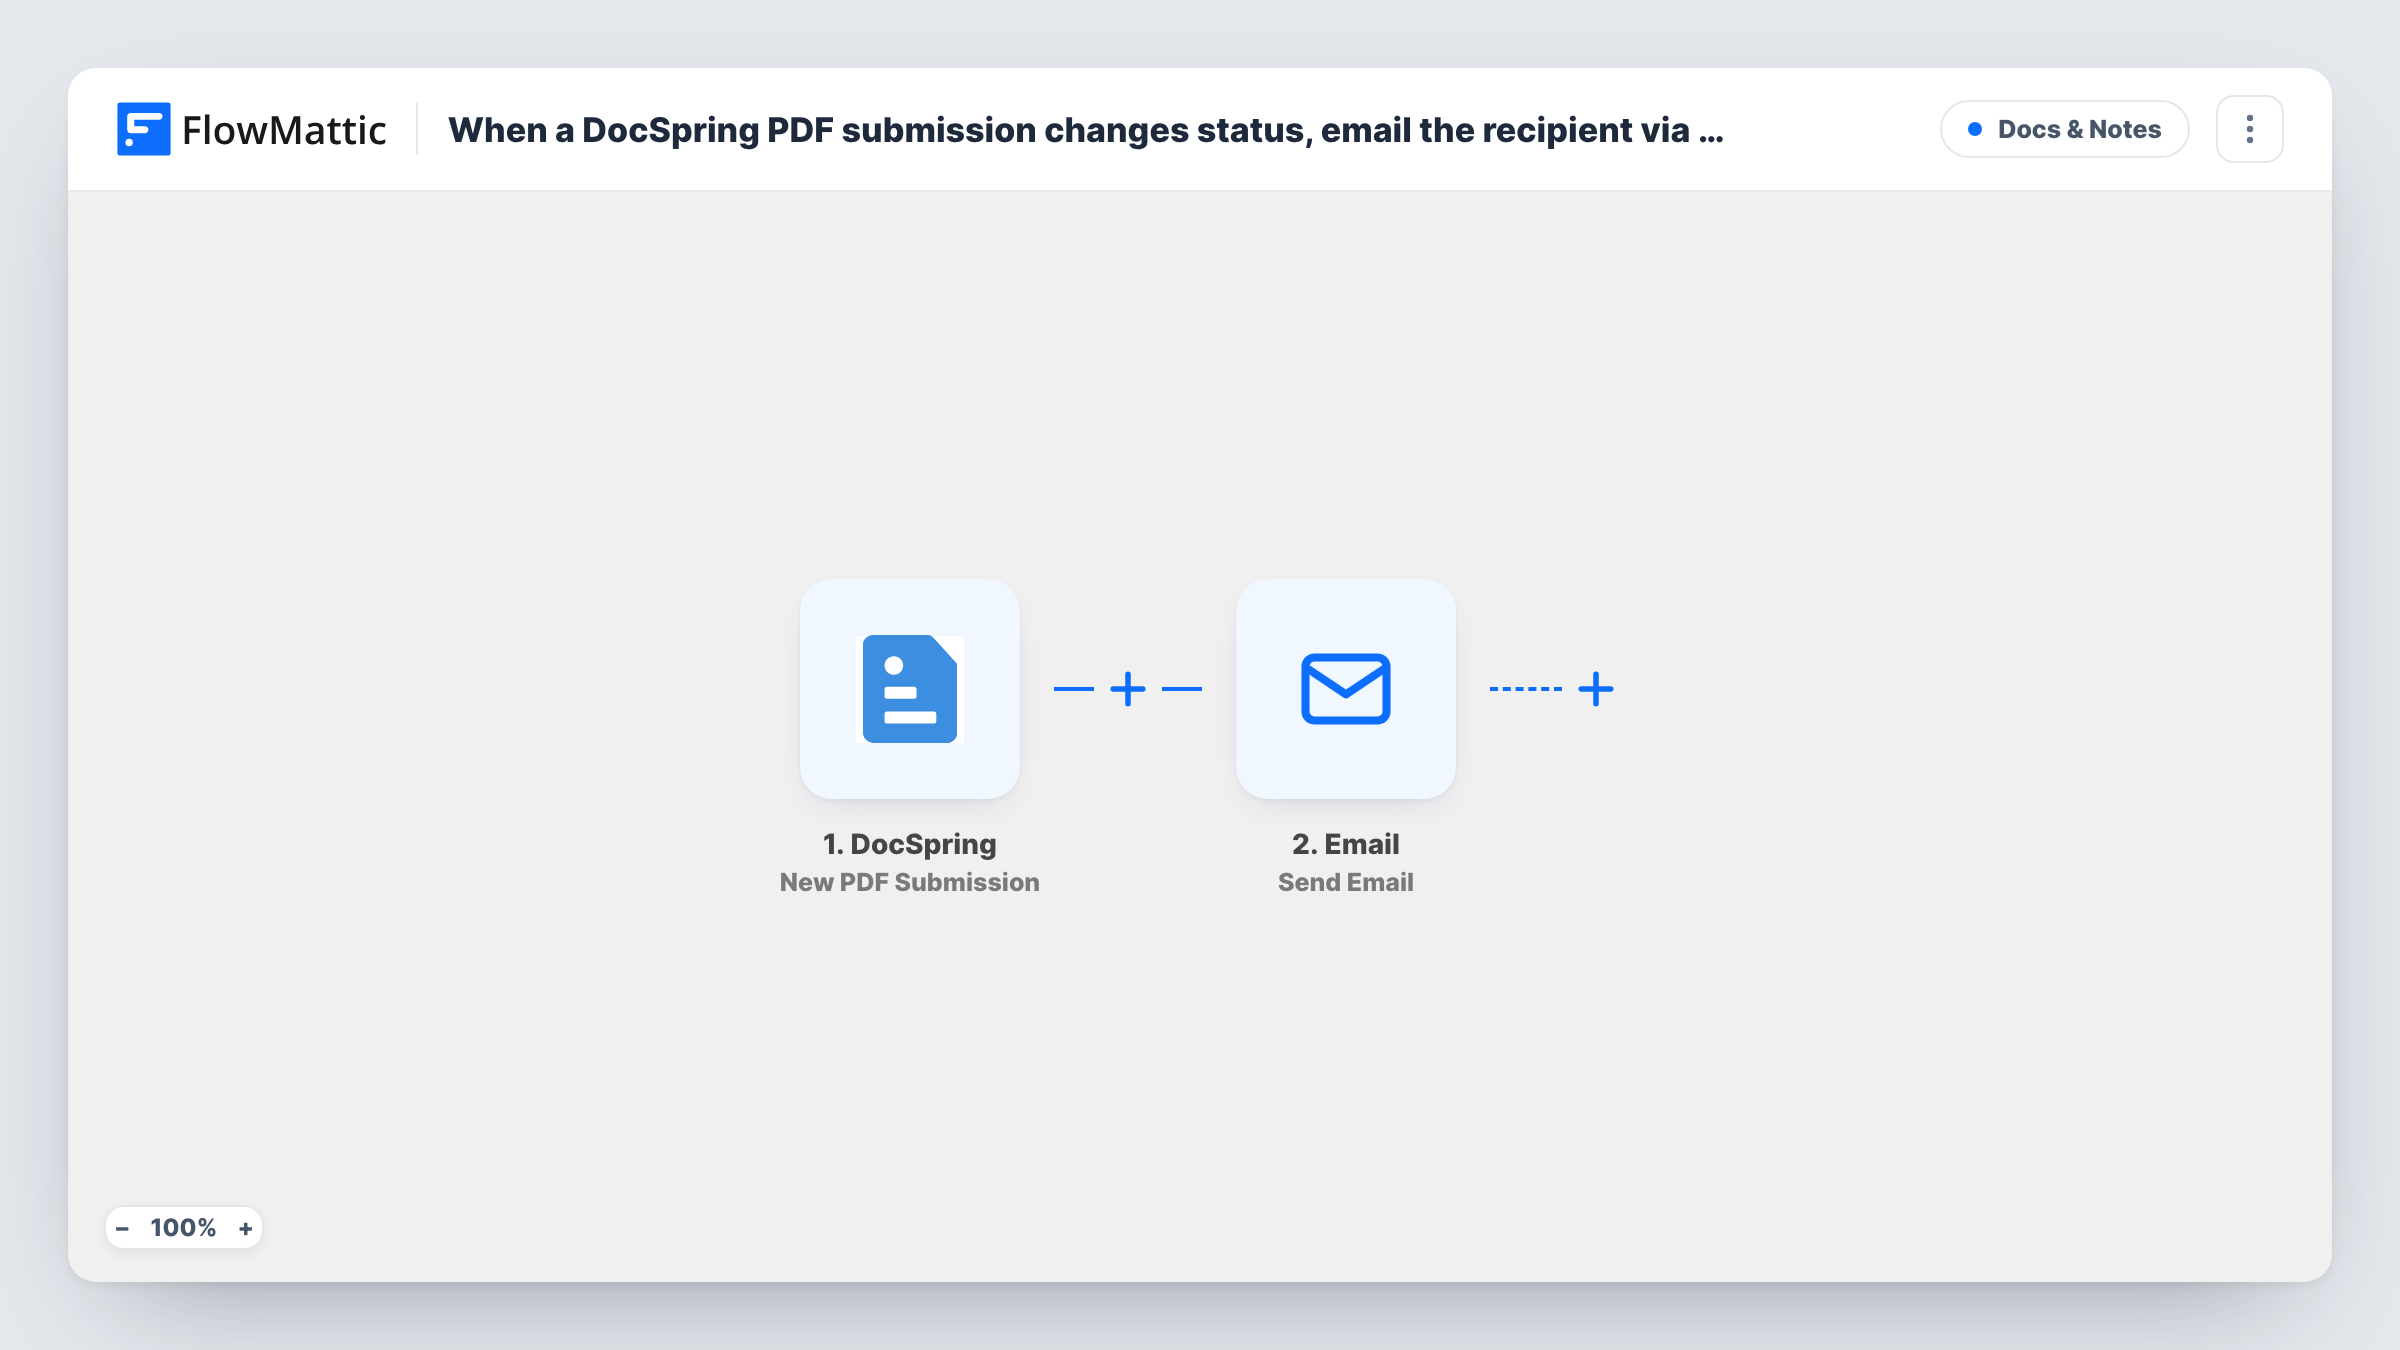The height and width of the screenshot is (1350, 2400).
Task: Open the Email action step card
Action: click(1345, 688)
